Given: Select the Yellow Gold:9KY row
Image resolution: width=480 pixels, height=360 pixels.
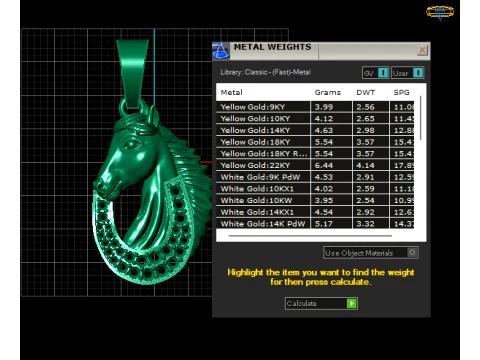Looking at the screenshot, I should tap(315, 107).
